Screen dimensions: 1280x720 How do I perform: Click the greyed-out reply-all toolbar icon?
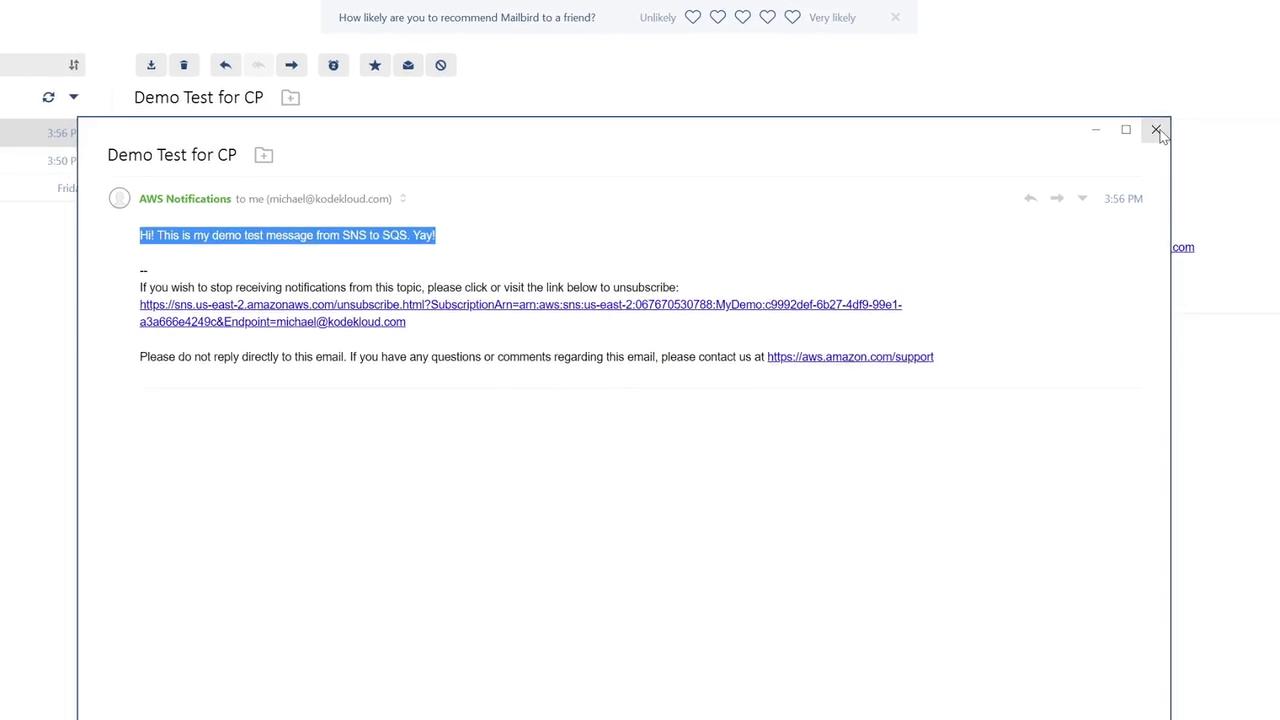(258, 65)
